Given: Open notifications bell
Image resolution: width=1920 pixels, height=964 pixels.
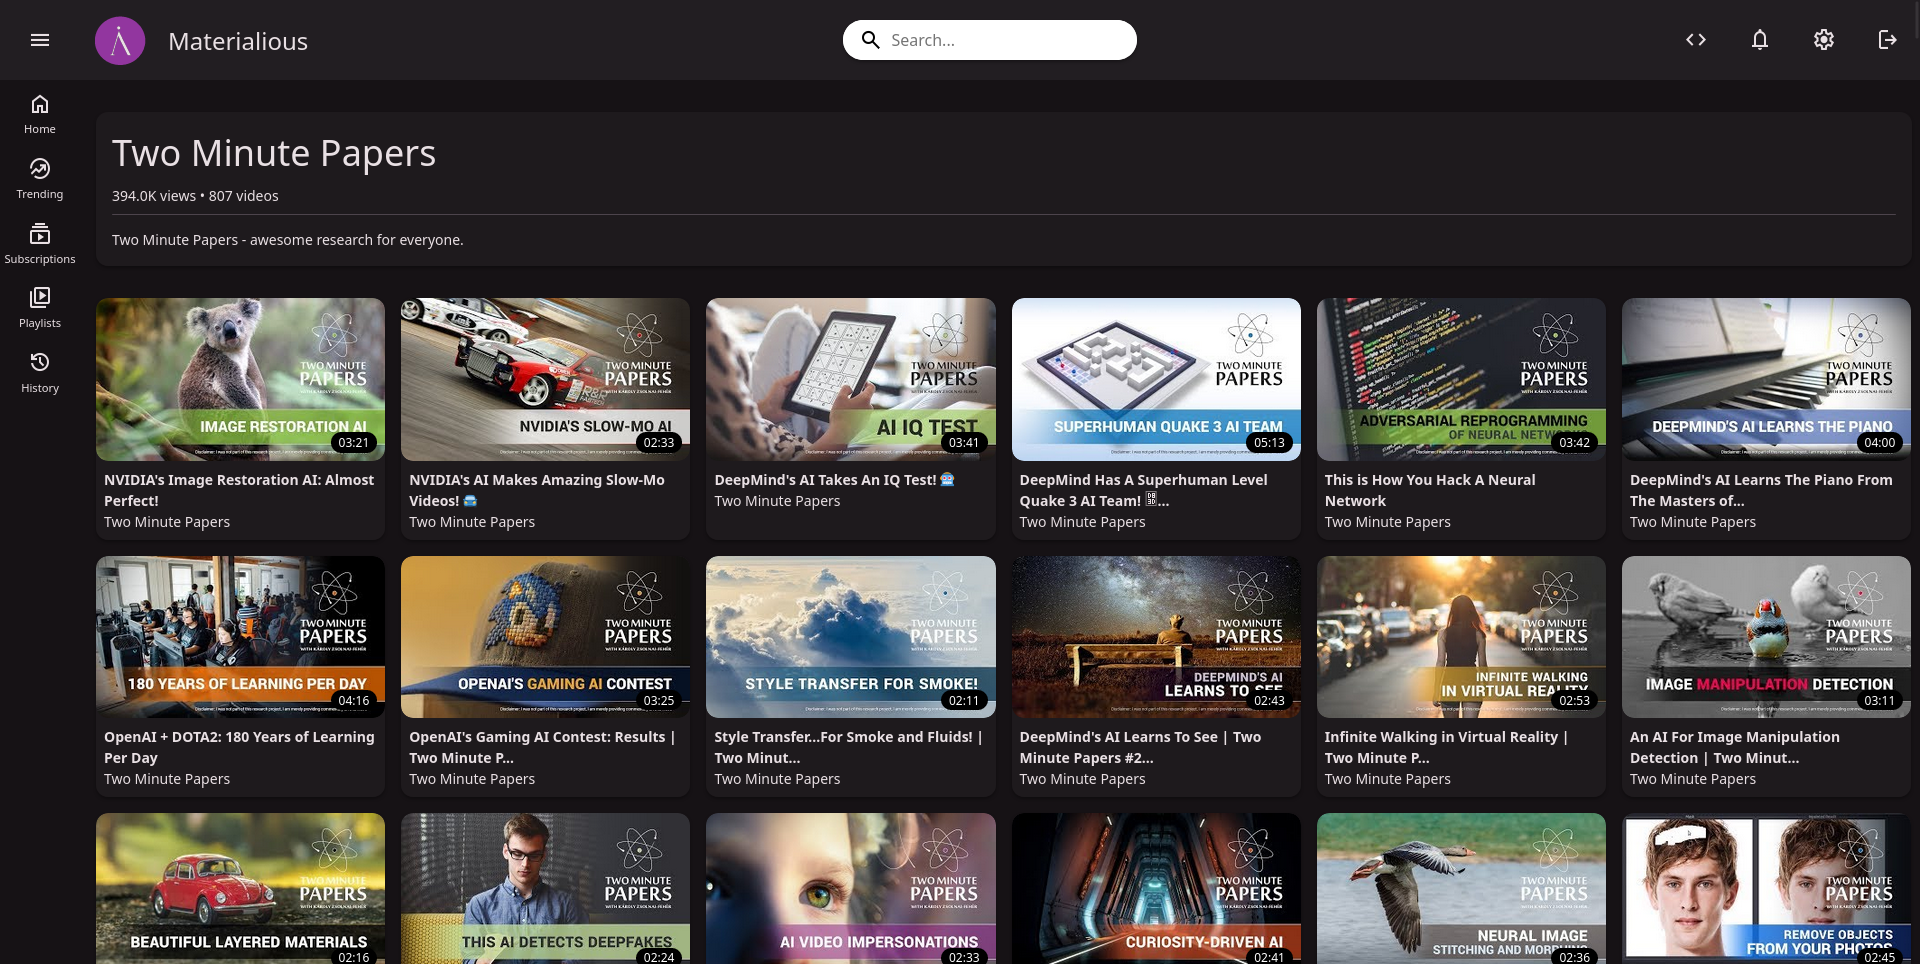Looking at the screenshot, I should (x=1760, y=40).
